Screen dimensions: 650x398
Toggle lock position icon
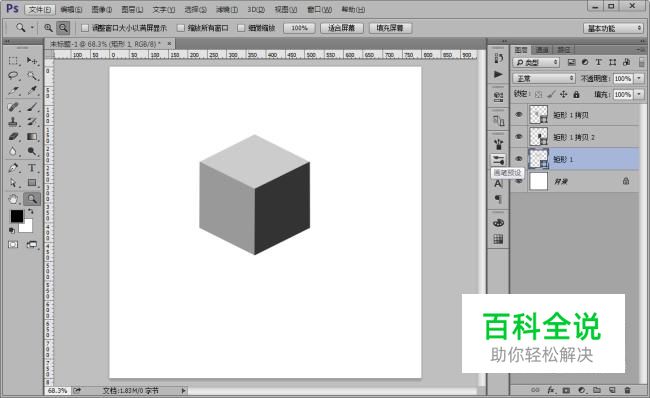(563, 95)
